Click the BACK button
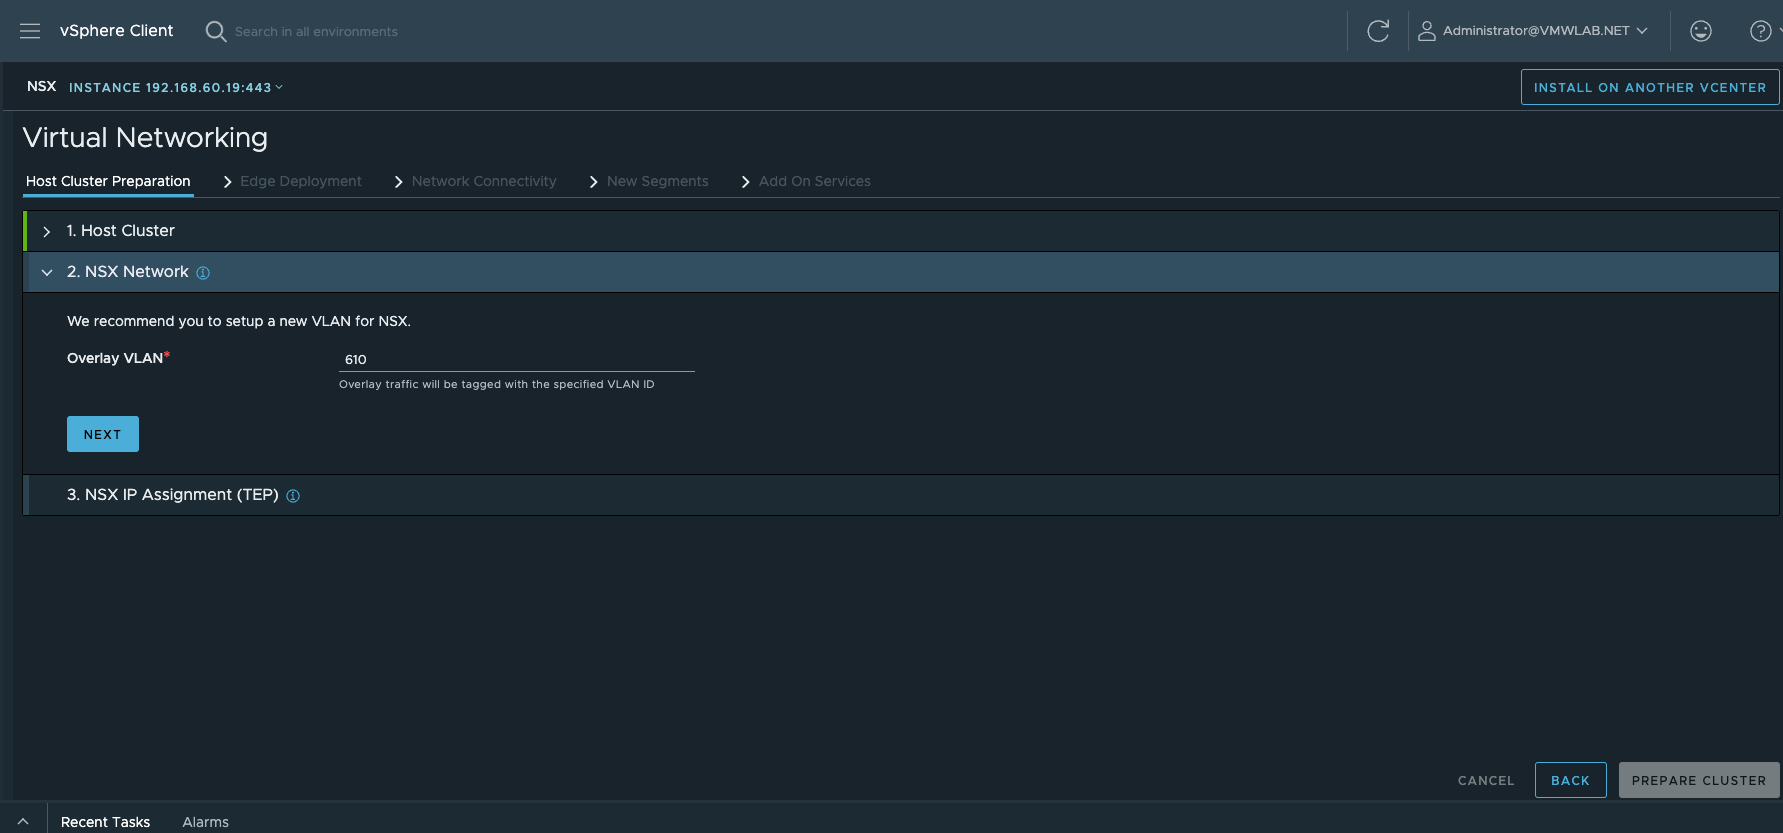 (1570, 780)
